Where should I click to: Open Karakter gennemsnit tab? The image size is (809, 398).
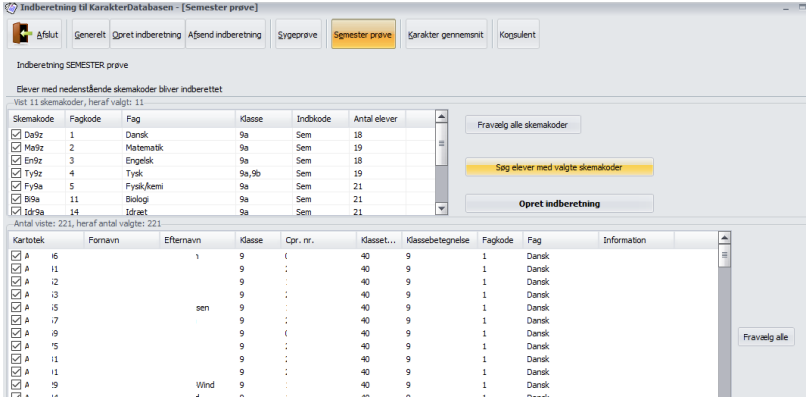(446, 35)
